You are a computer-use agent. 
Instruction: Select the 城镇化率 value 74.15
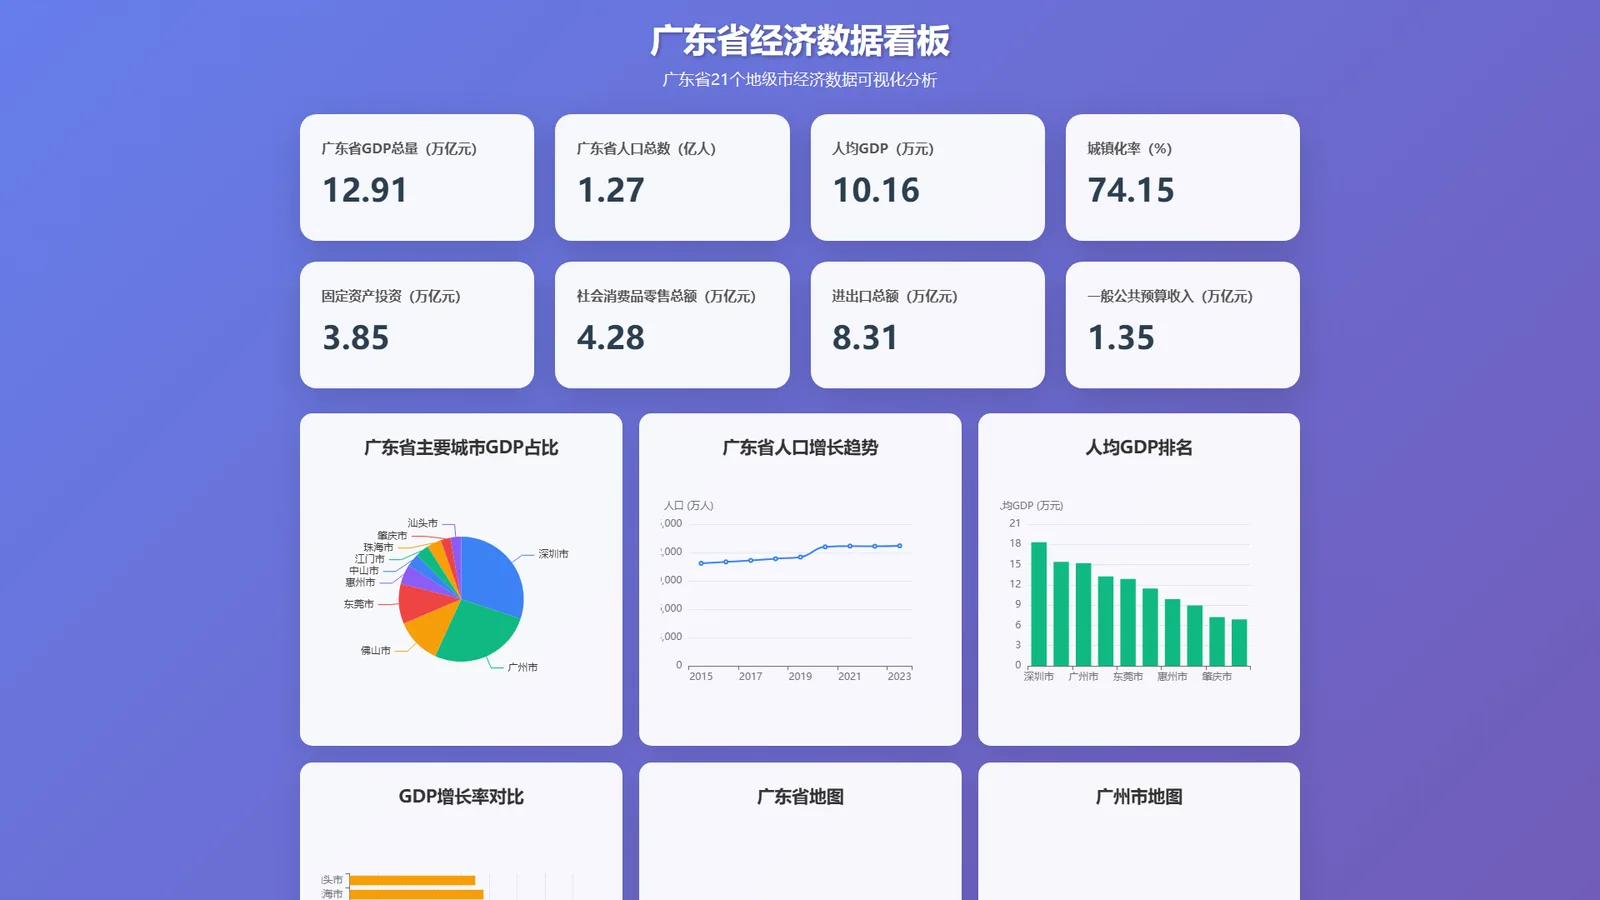1131,190
